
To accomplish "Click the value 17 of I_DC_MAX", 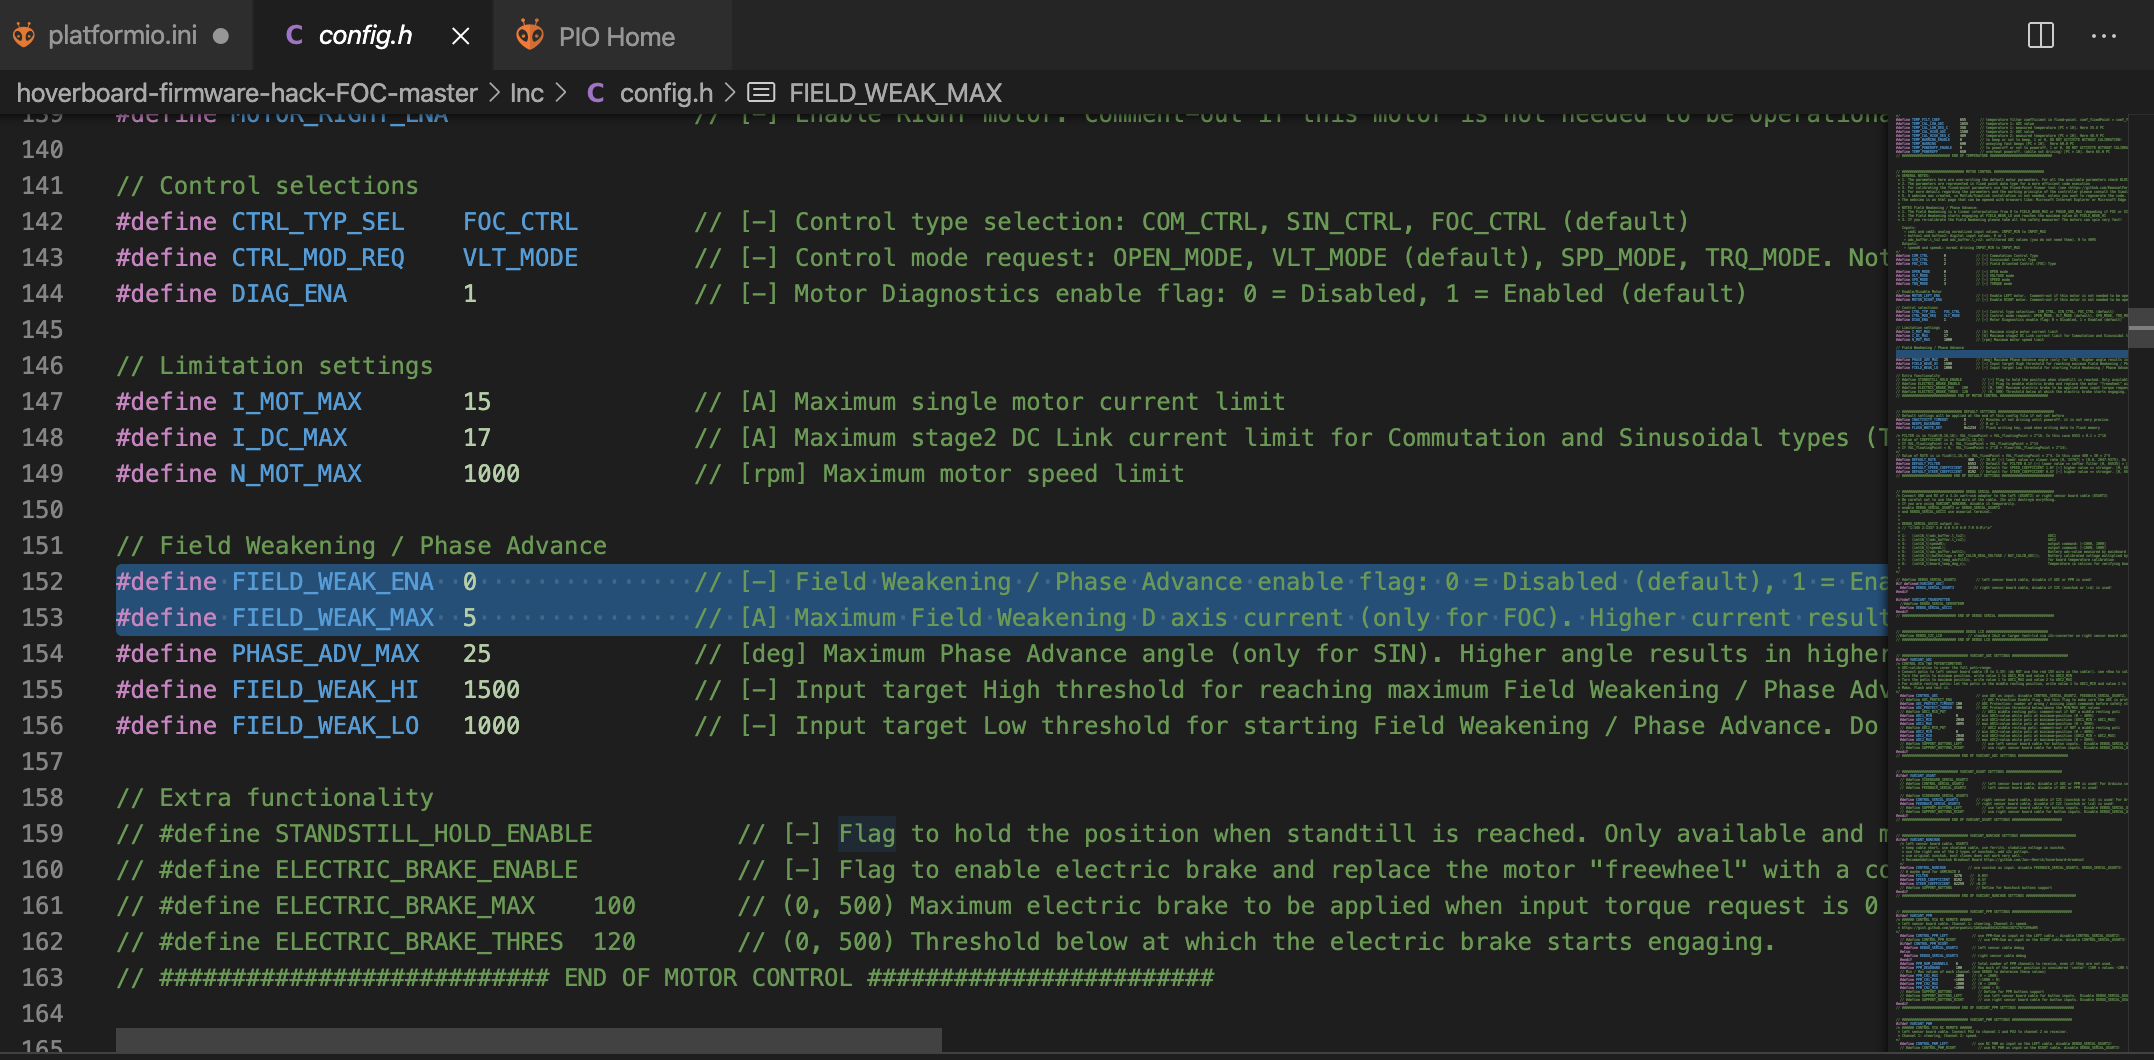I will [477, 438].
